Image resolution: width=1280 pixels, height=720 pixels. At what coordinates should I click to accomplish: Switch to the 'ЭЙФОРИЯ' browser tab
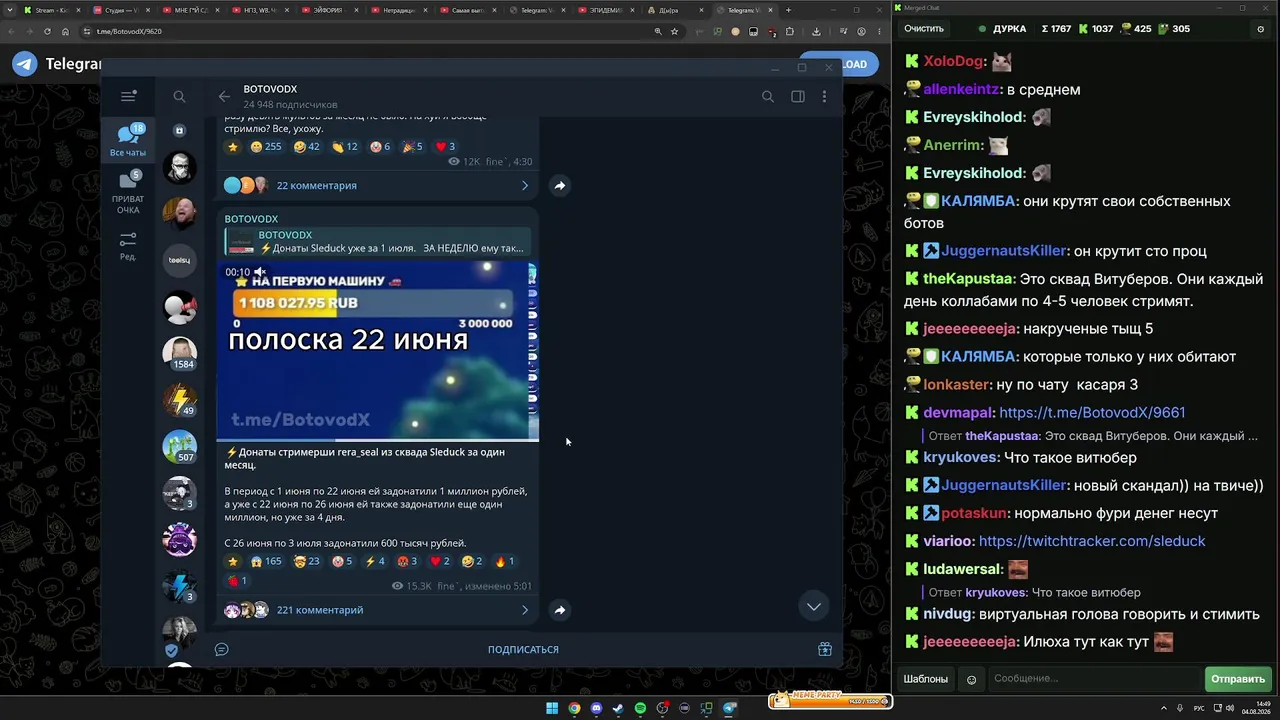coord(330,10)
